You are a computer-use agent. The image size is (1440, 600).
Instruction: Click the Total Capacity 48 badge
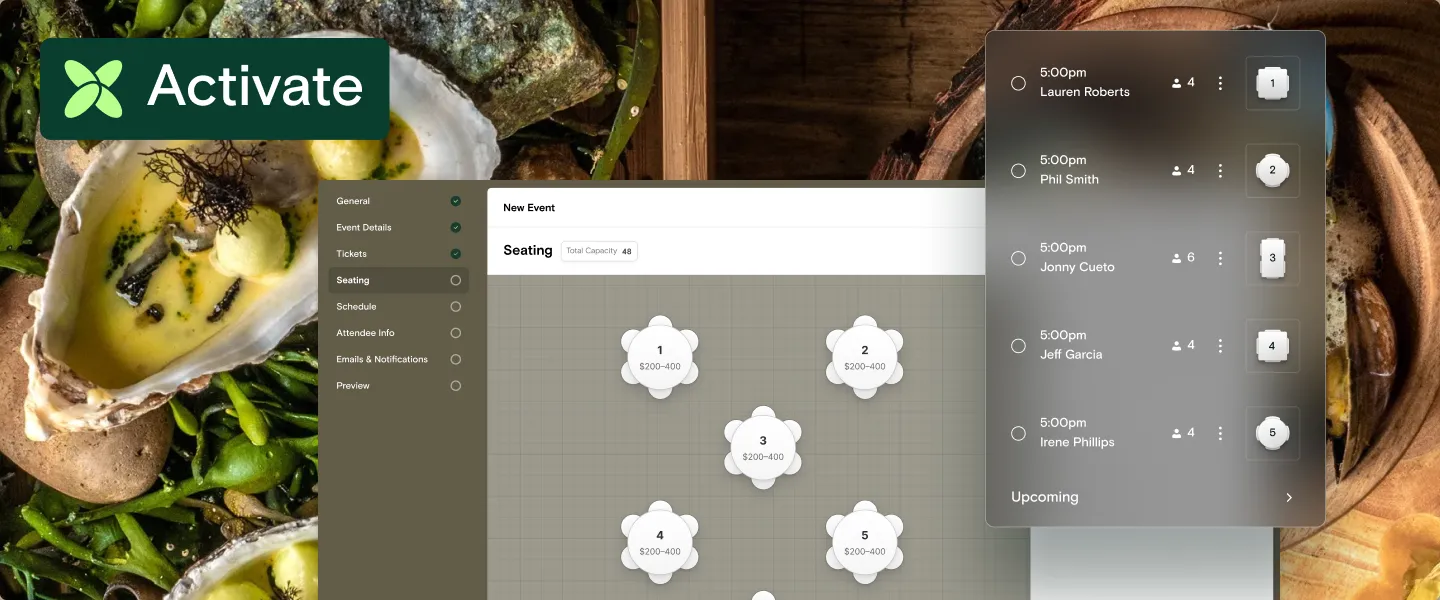coord(599,251)
